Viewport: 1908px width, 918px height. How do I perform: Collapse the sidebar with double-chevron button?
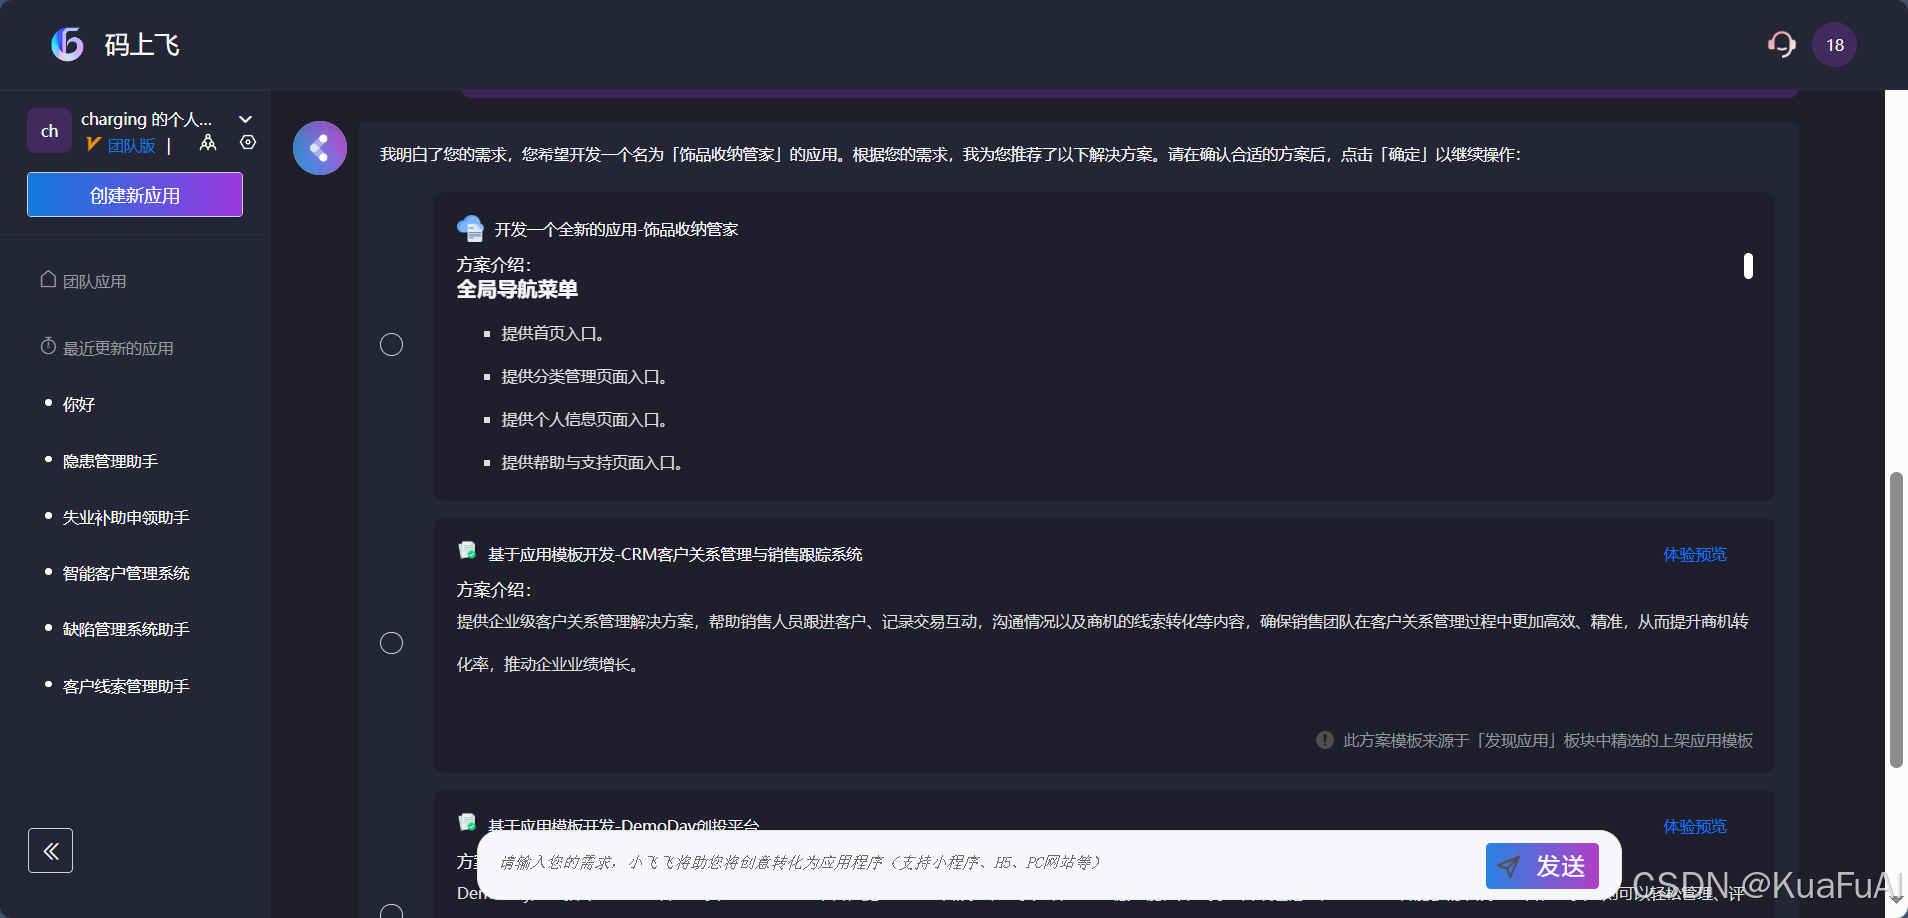point(50,851)
